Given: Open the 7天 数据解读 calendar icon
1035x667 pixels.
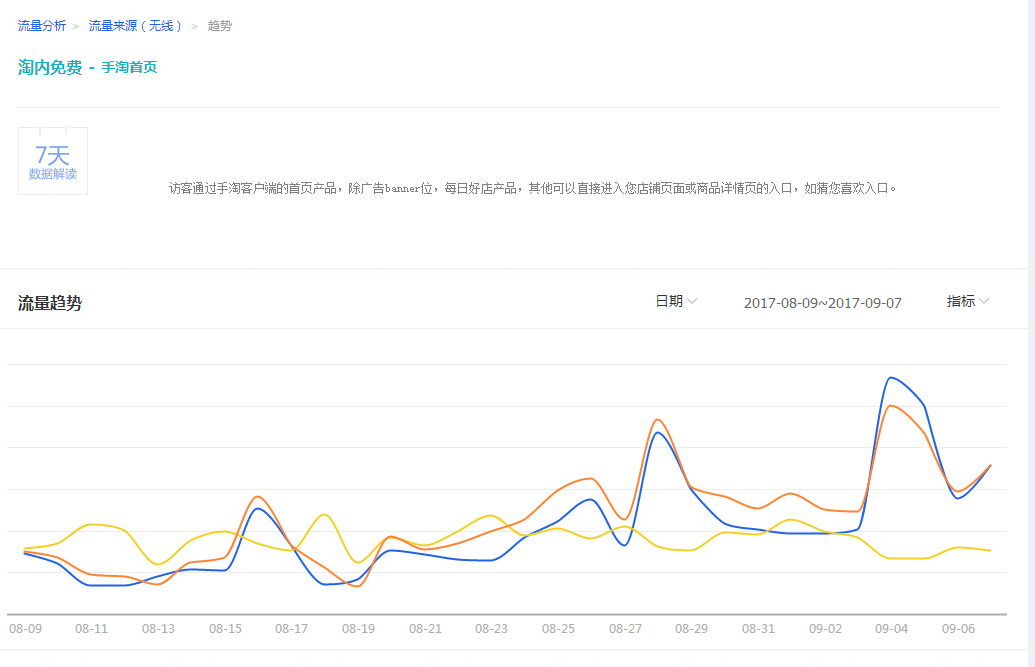Looking at the screenshot, I should coord(53,160).
